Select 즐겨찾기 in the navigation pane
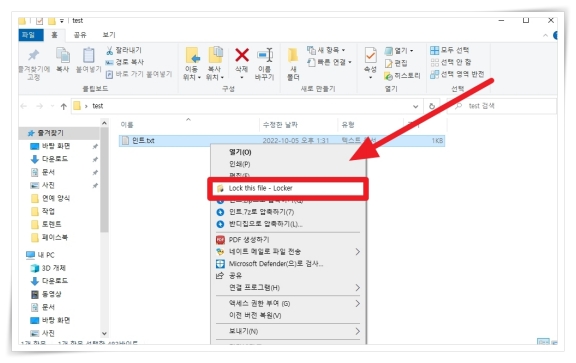The width and height of the screenshot is (576, 363). pyautogui.click(x=50, y=133)
